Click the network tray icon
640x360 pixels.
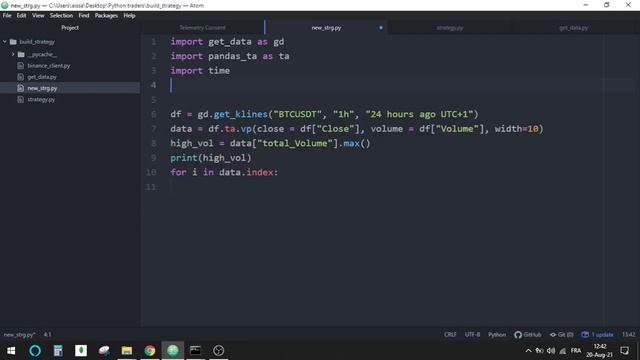pos(563,351)
